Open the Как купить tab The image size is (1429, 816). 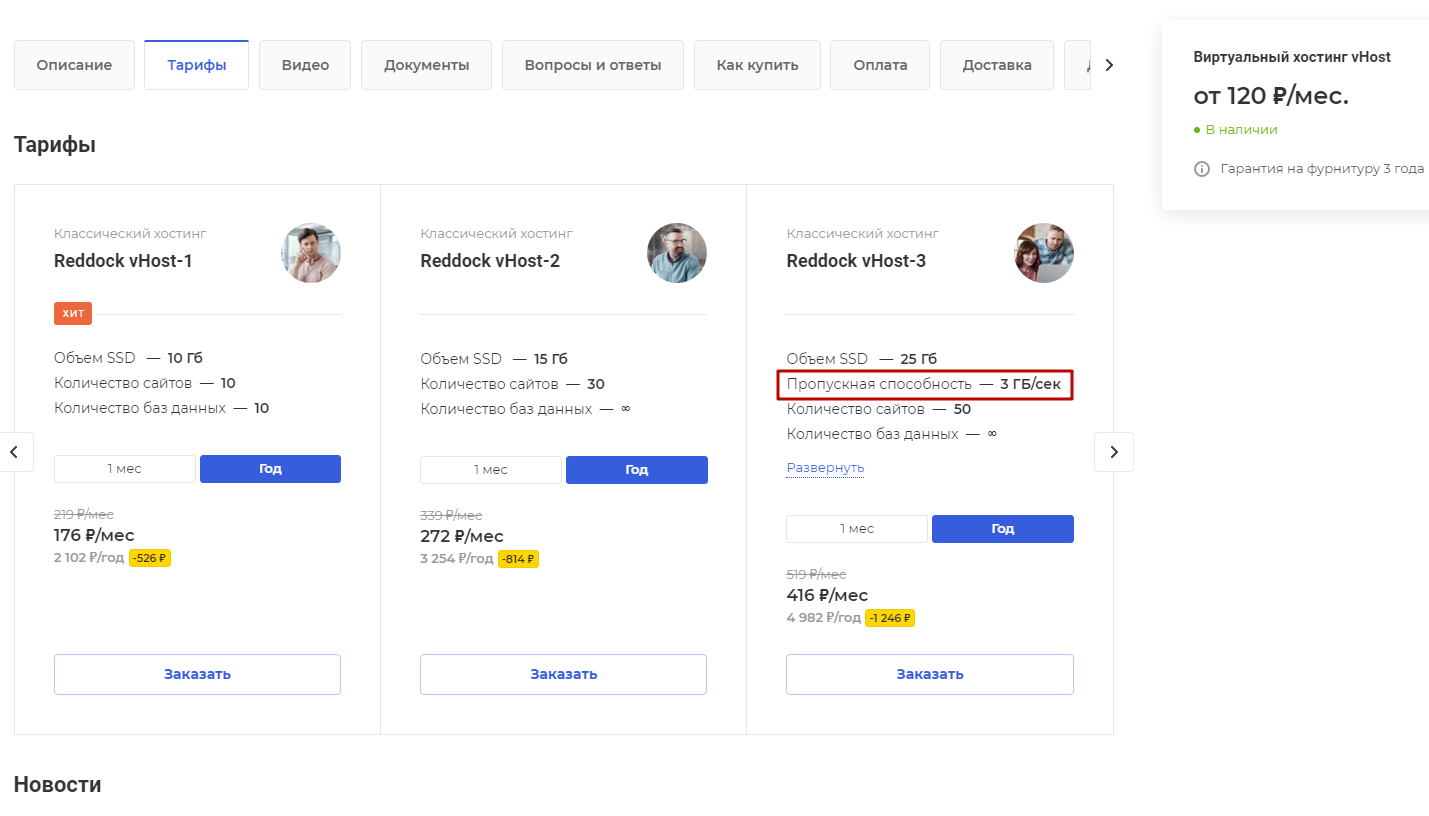(757, 65)
